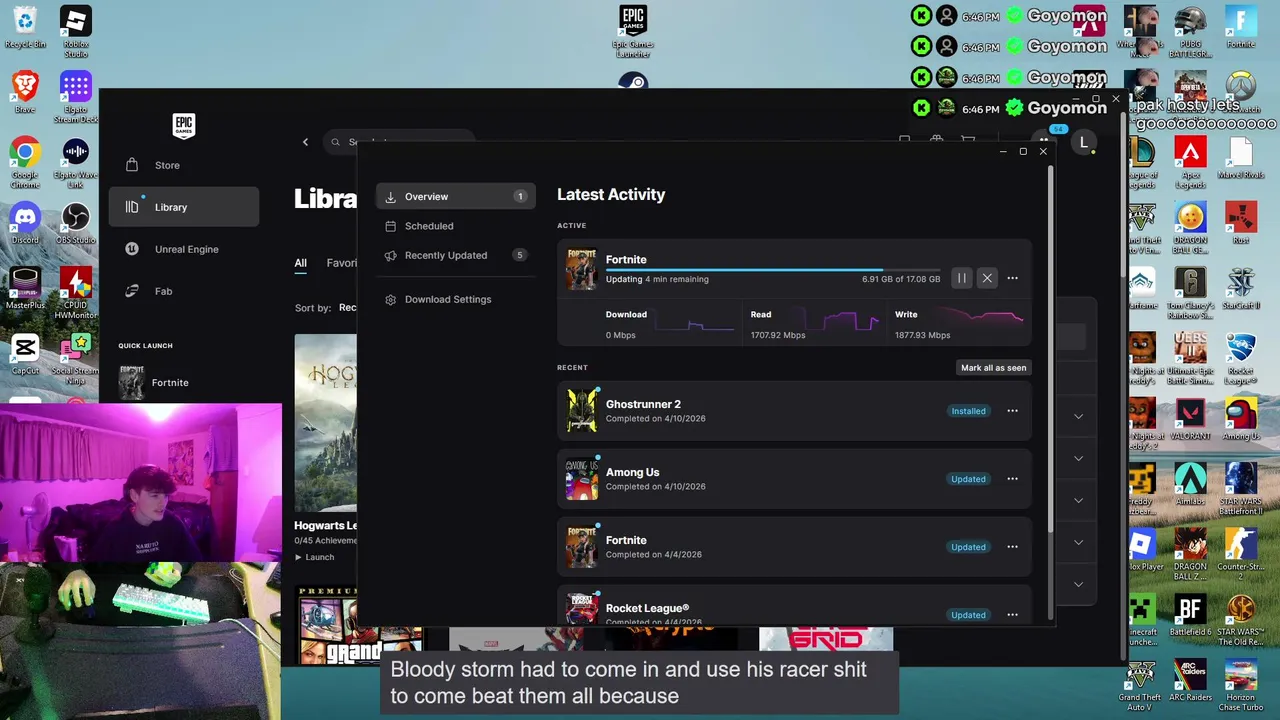Open Elgato Wave Link shortcut
1280x720 pixels.
[75, 162]
